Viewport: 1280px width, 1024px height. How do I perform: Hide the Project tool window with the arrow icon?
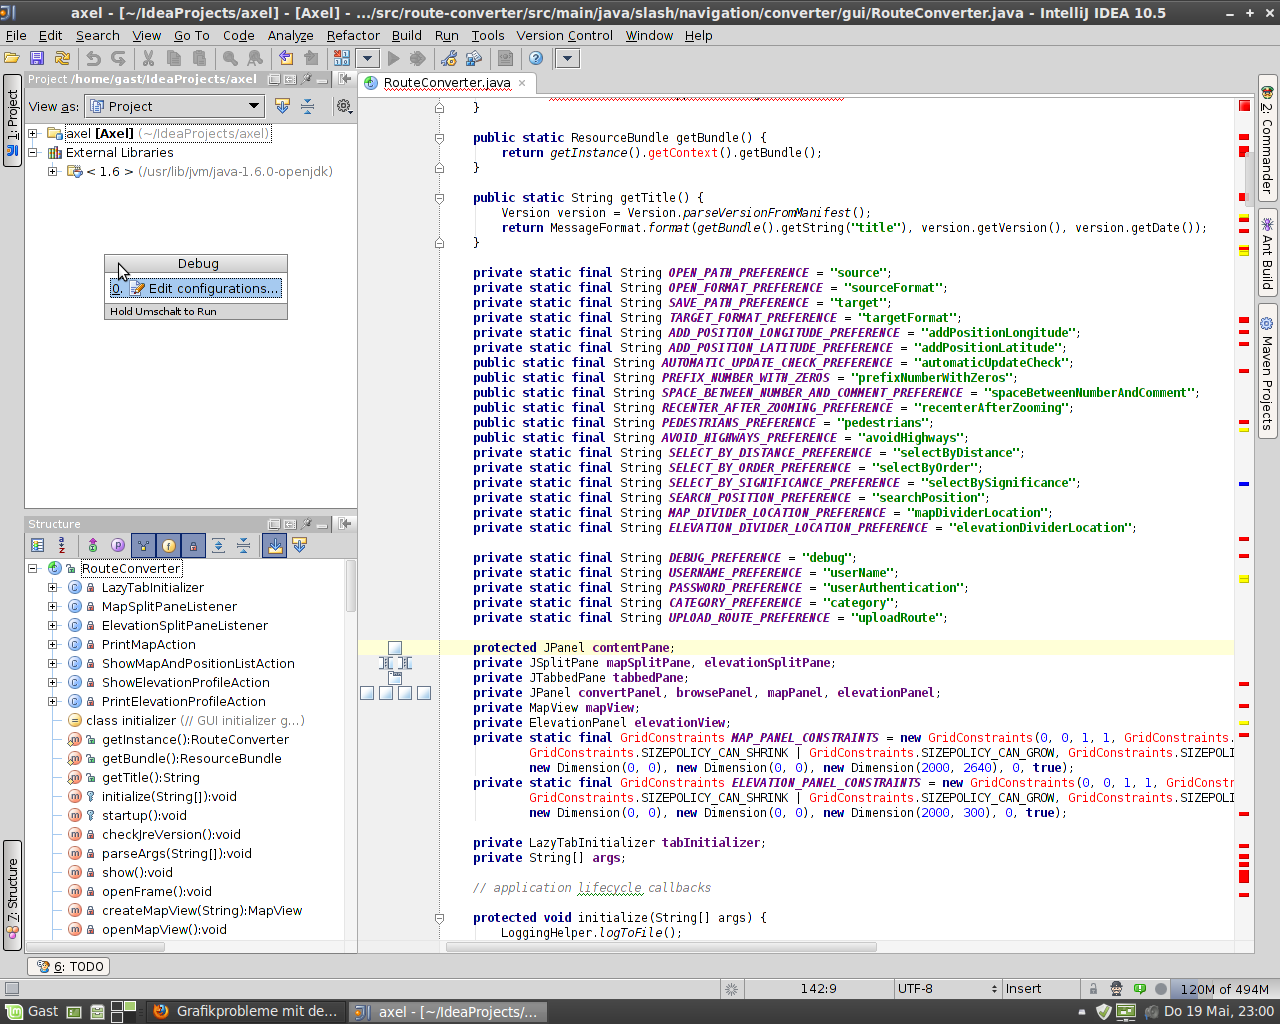[345, 79]
